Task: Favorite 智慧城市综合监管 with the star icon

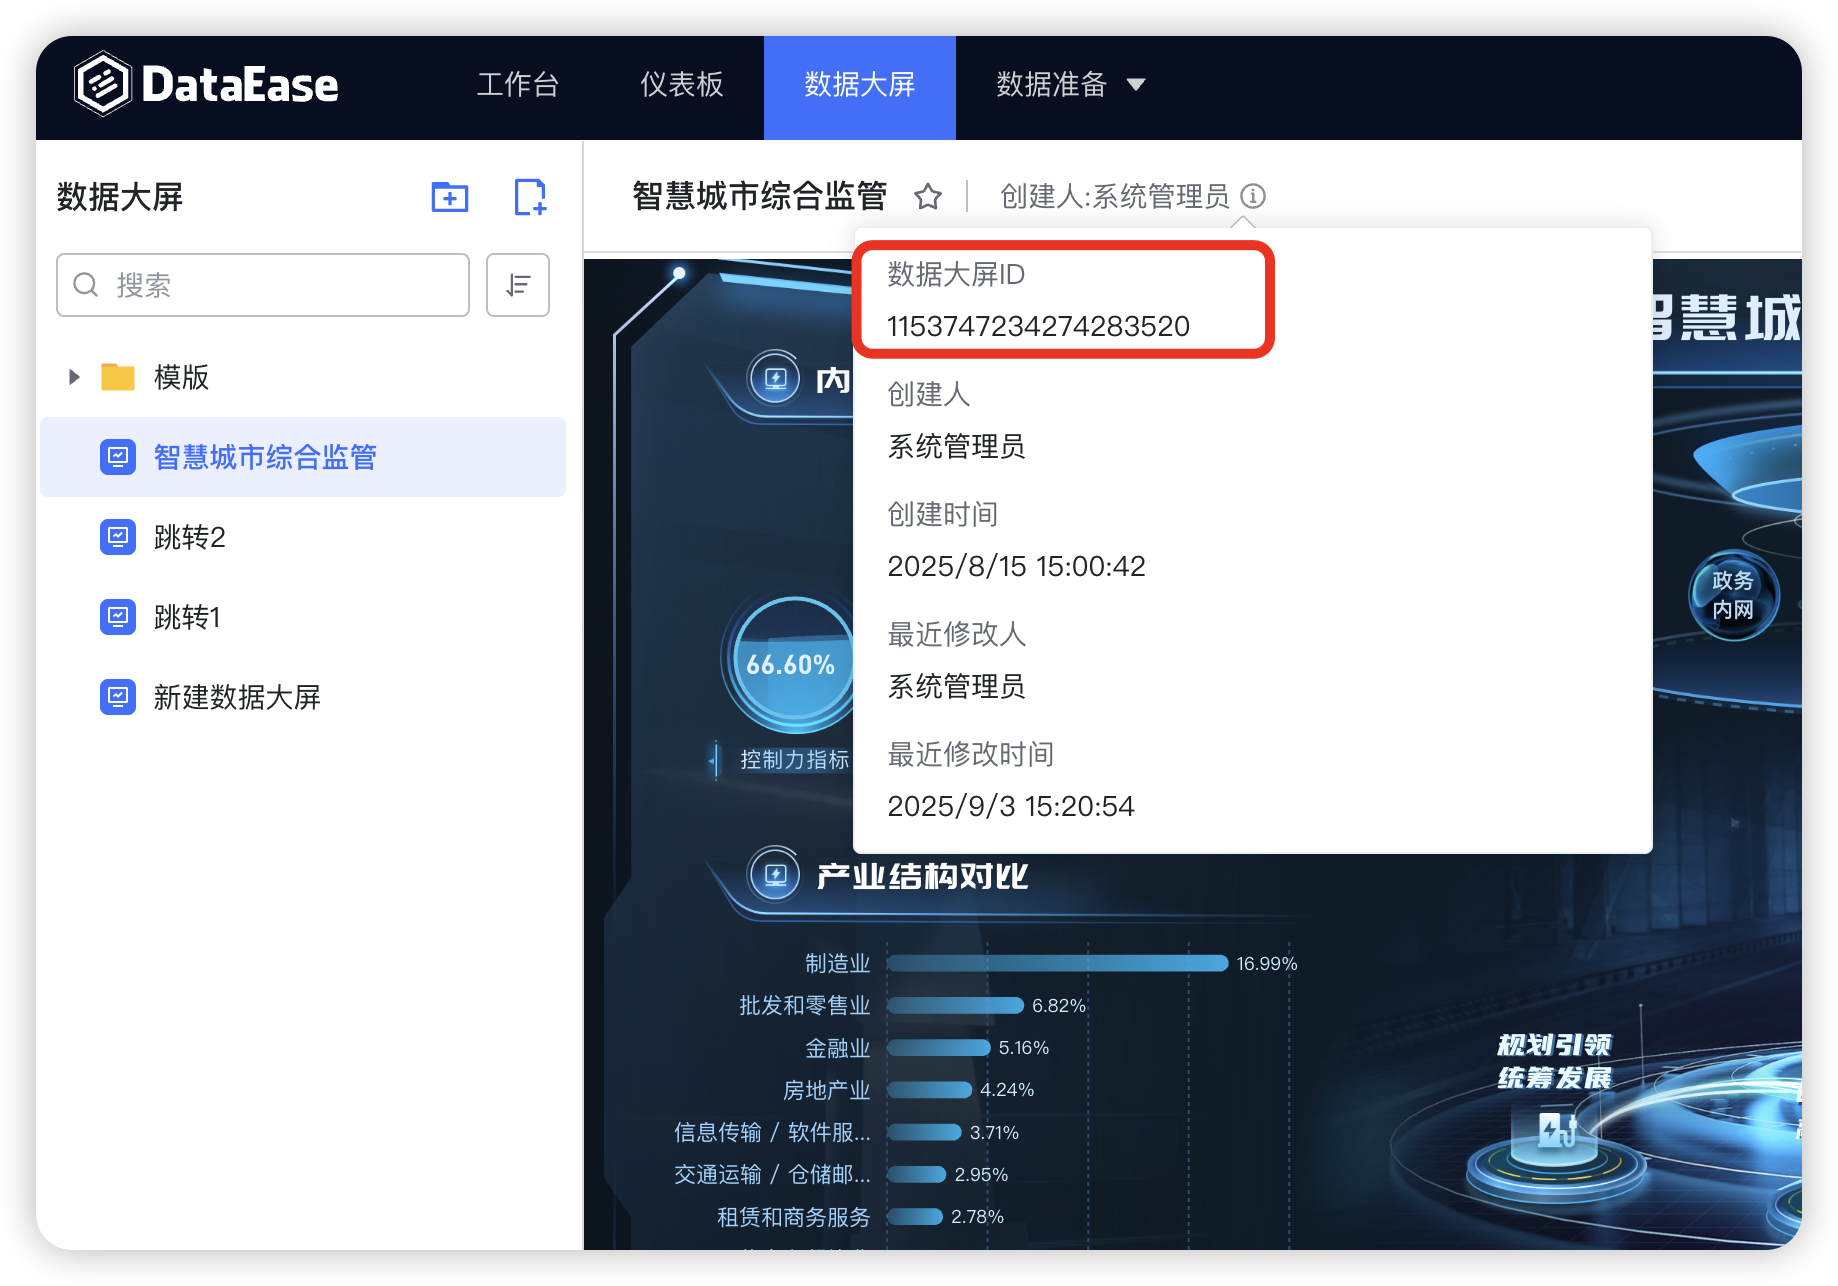Action: point(928,197)
